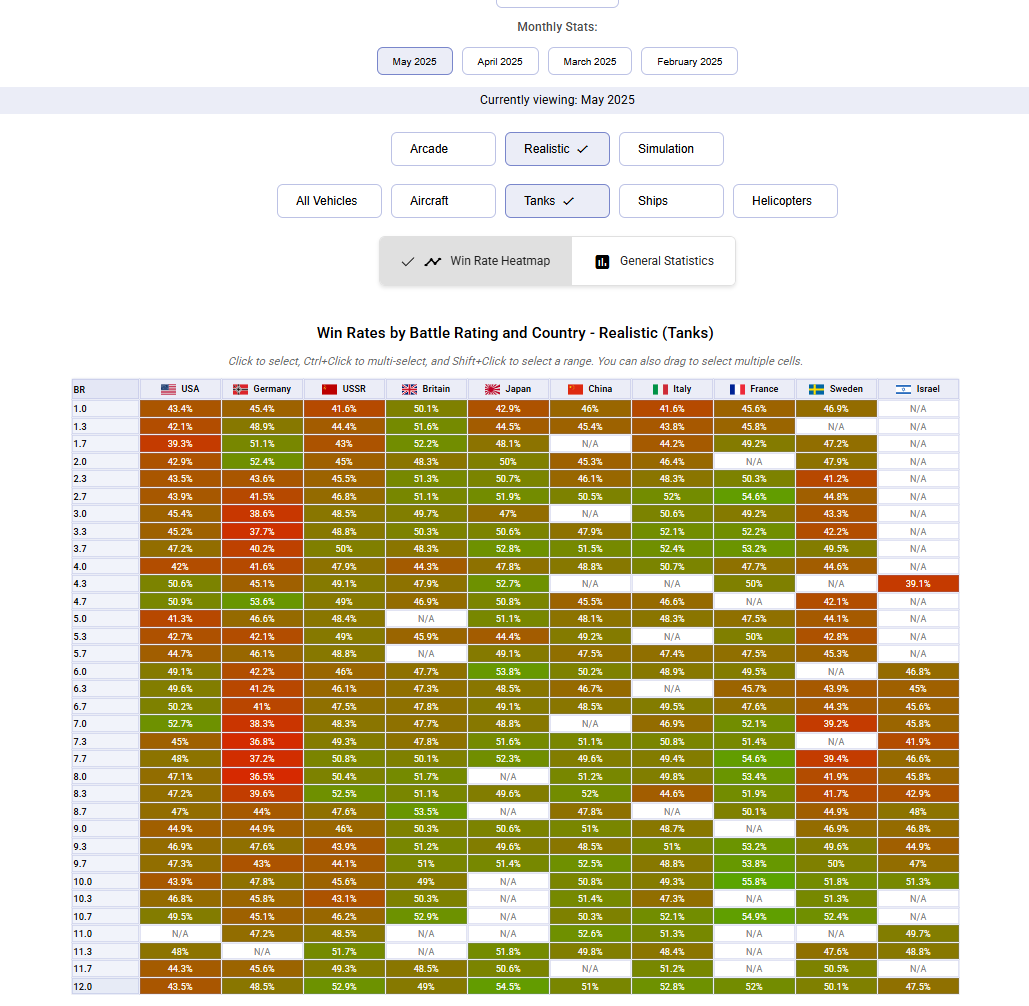Click USA 39.3% cell at BR 1.7
Viewport: 1029px width, 1006px height.
pyautogui.click(x=180, y=444)
